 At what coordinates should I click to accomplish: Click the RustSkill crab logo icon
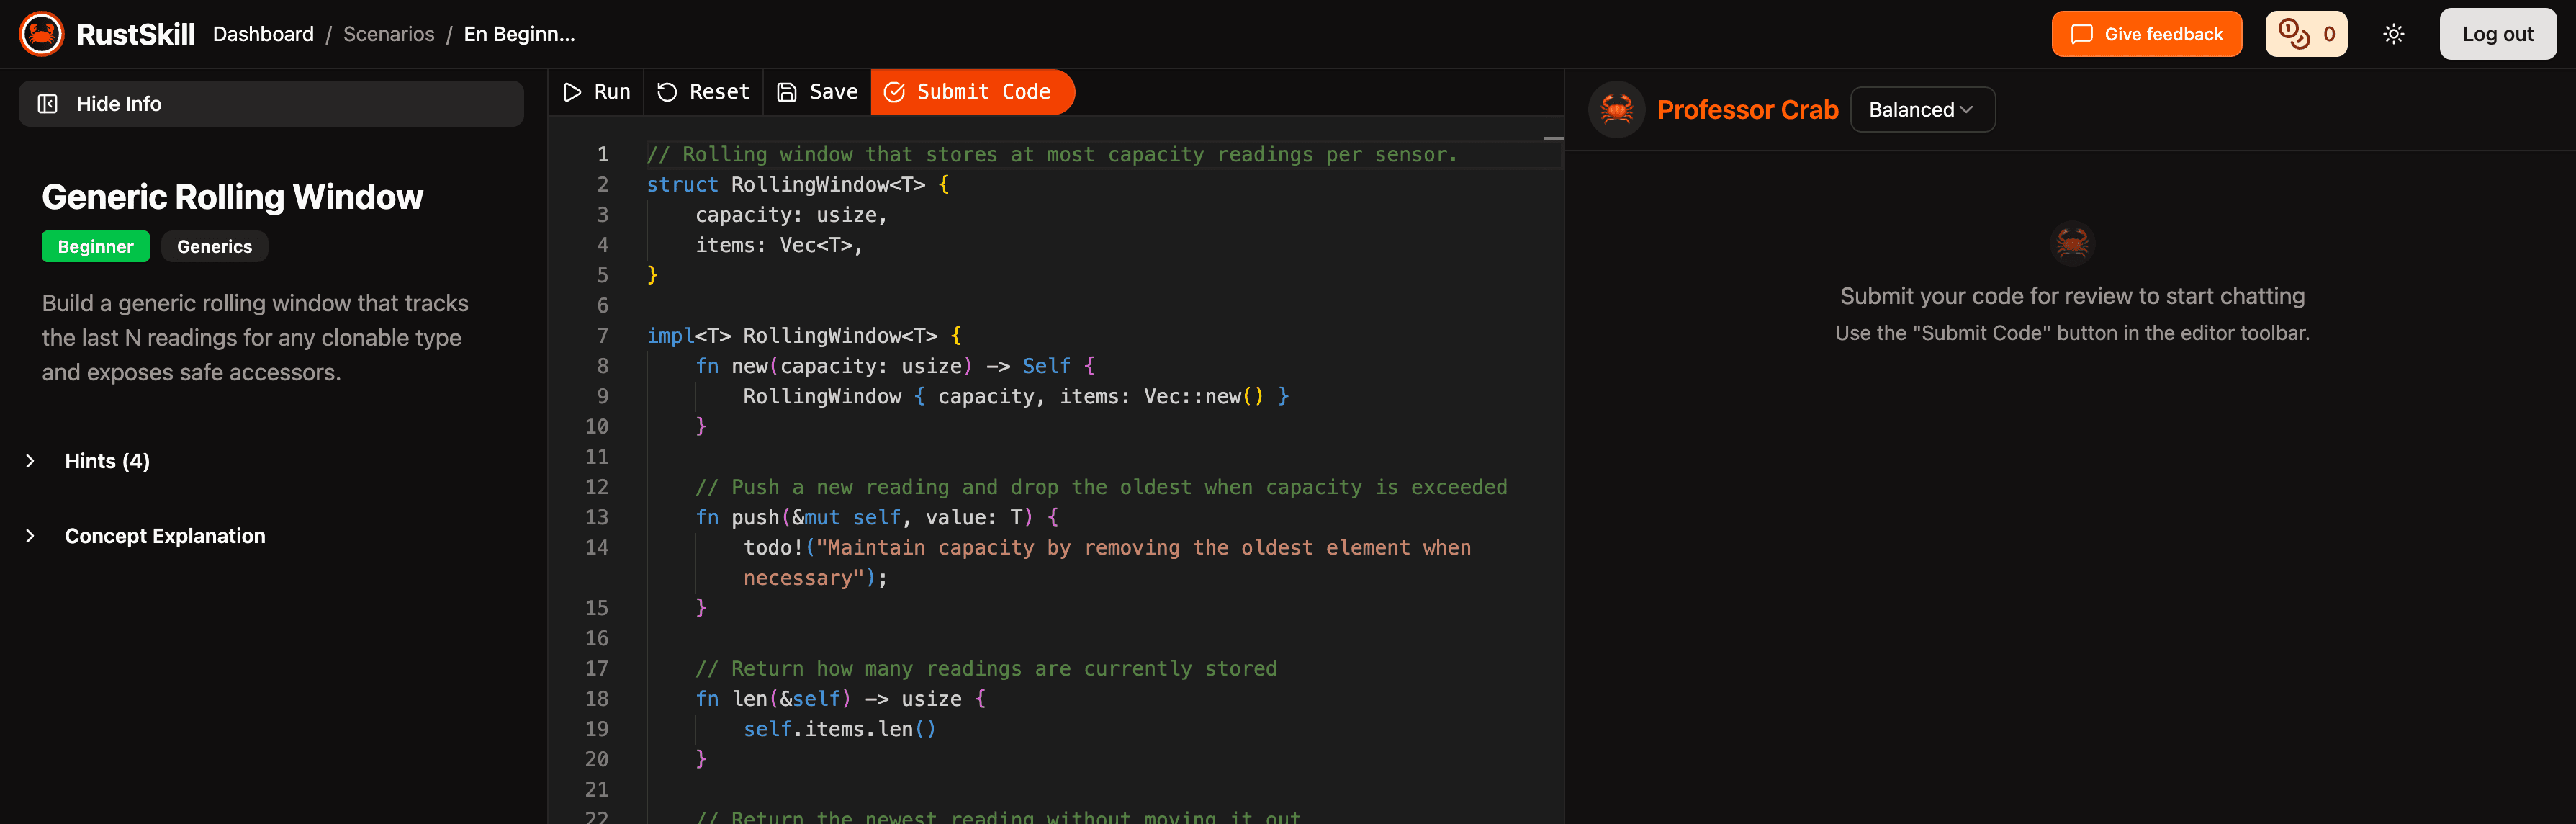click(x=41, y=34)
